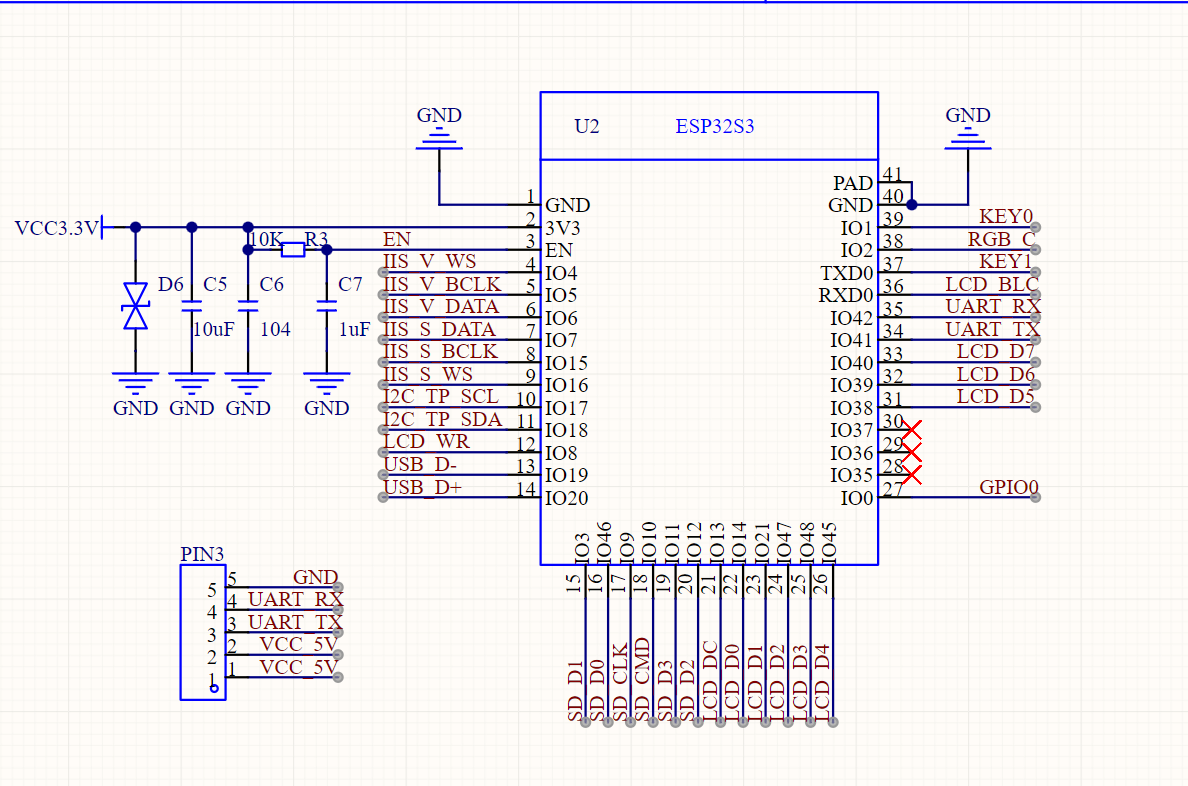
Task: Select the IIS_S_WS net label
Action: 428,374
